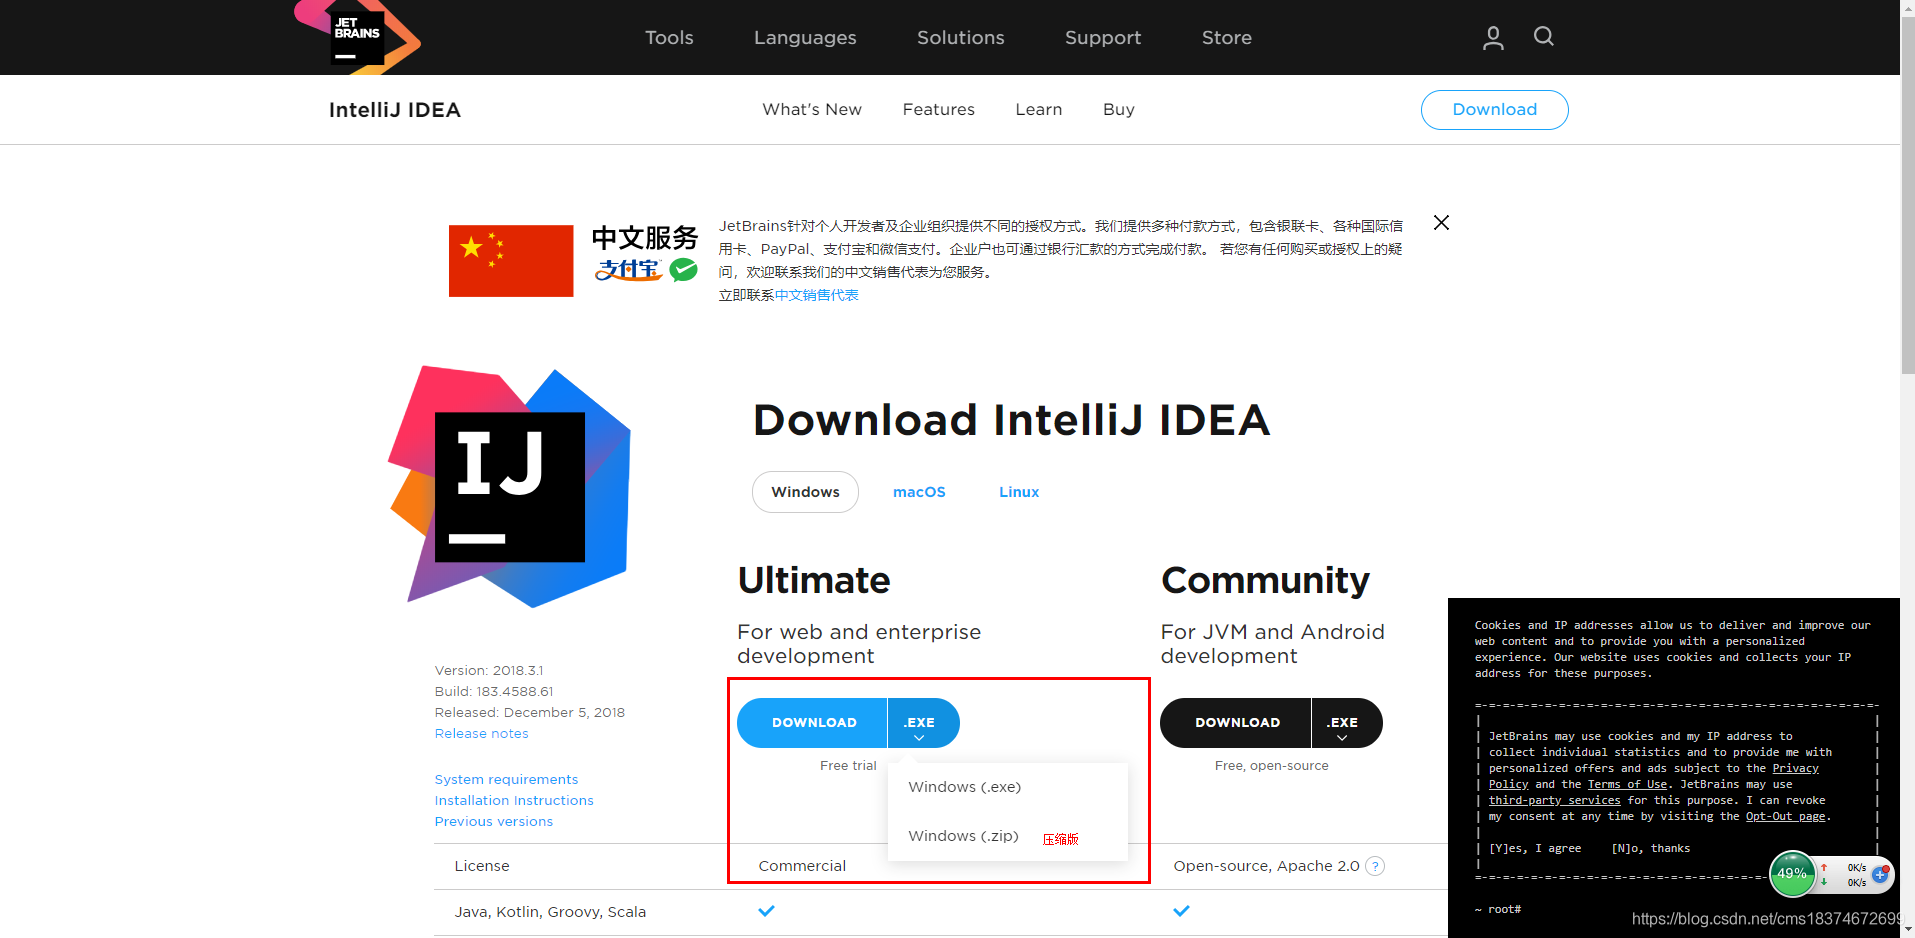
Task: Click the 'Open-source, Apache 2.0' cell
Action: (1267, 866)
